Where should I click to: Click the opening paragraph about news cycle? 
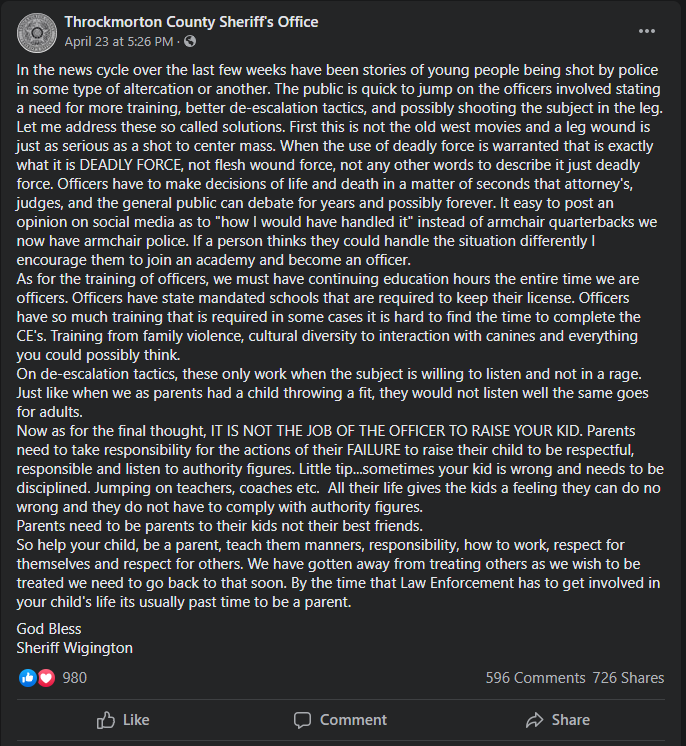click(x=340, y=165)
